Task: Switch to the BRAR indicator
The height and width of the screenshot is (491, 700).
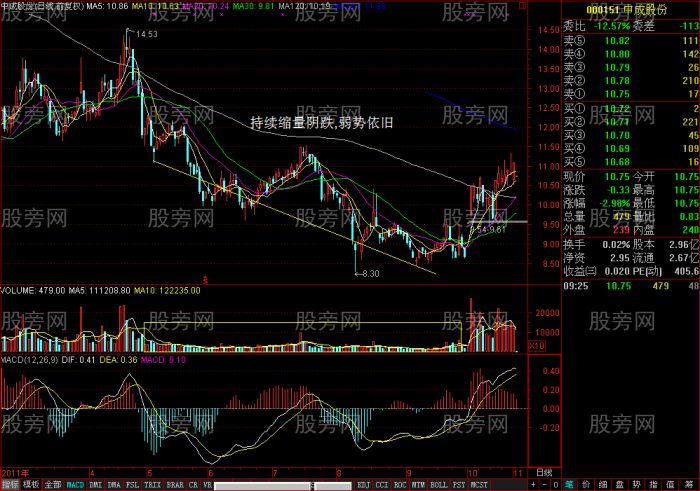Action: click(x=175, y=485)
